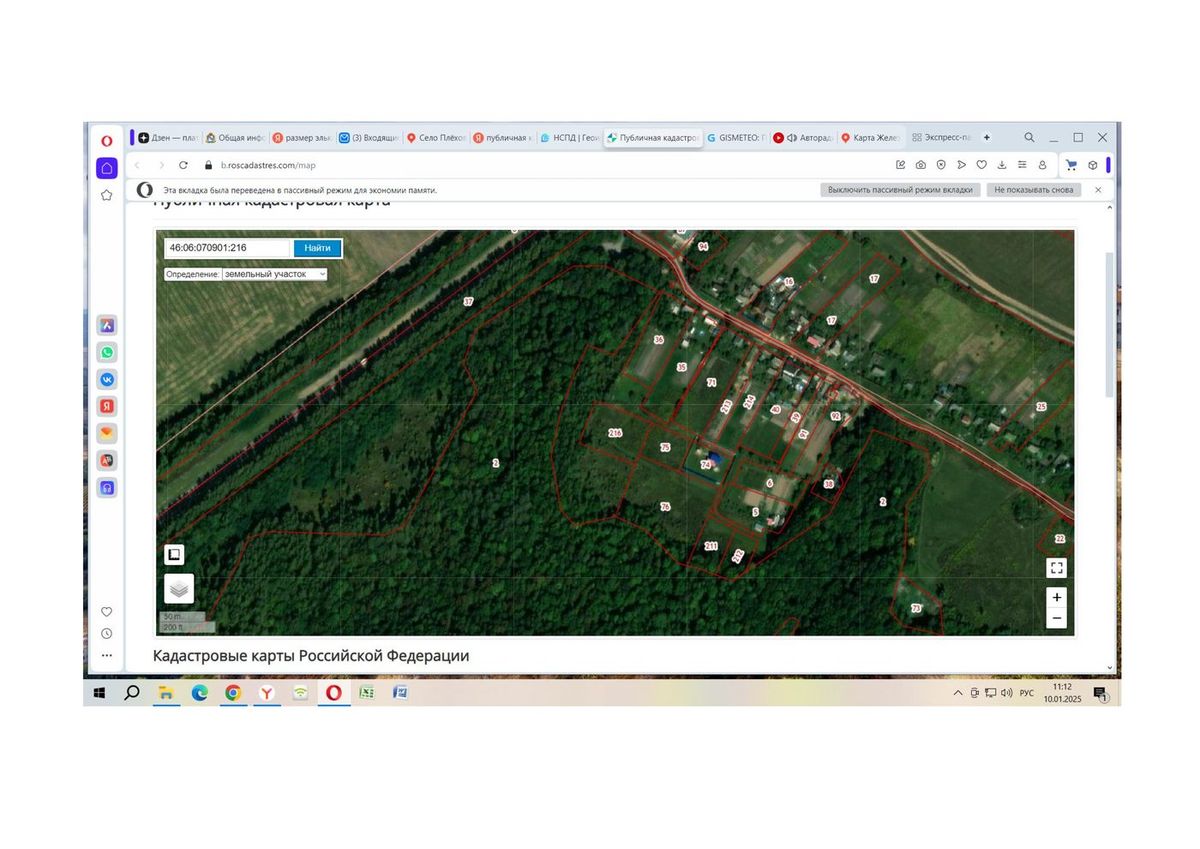
Task: Show hidden system tray icons
Action: coord(958,693)
